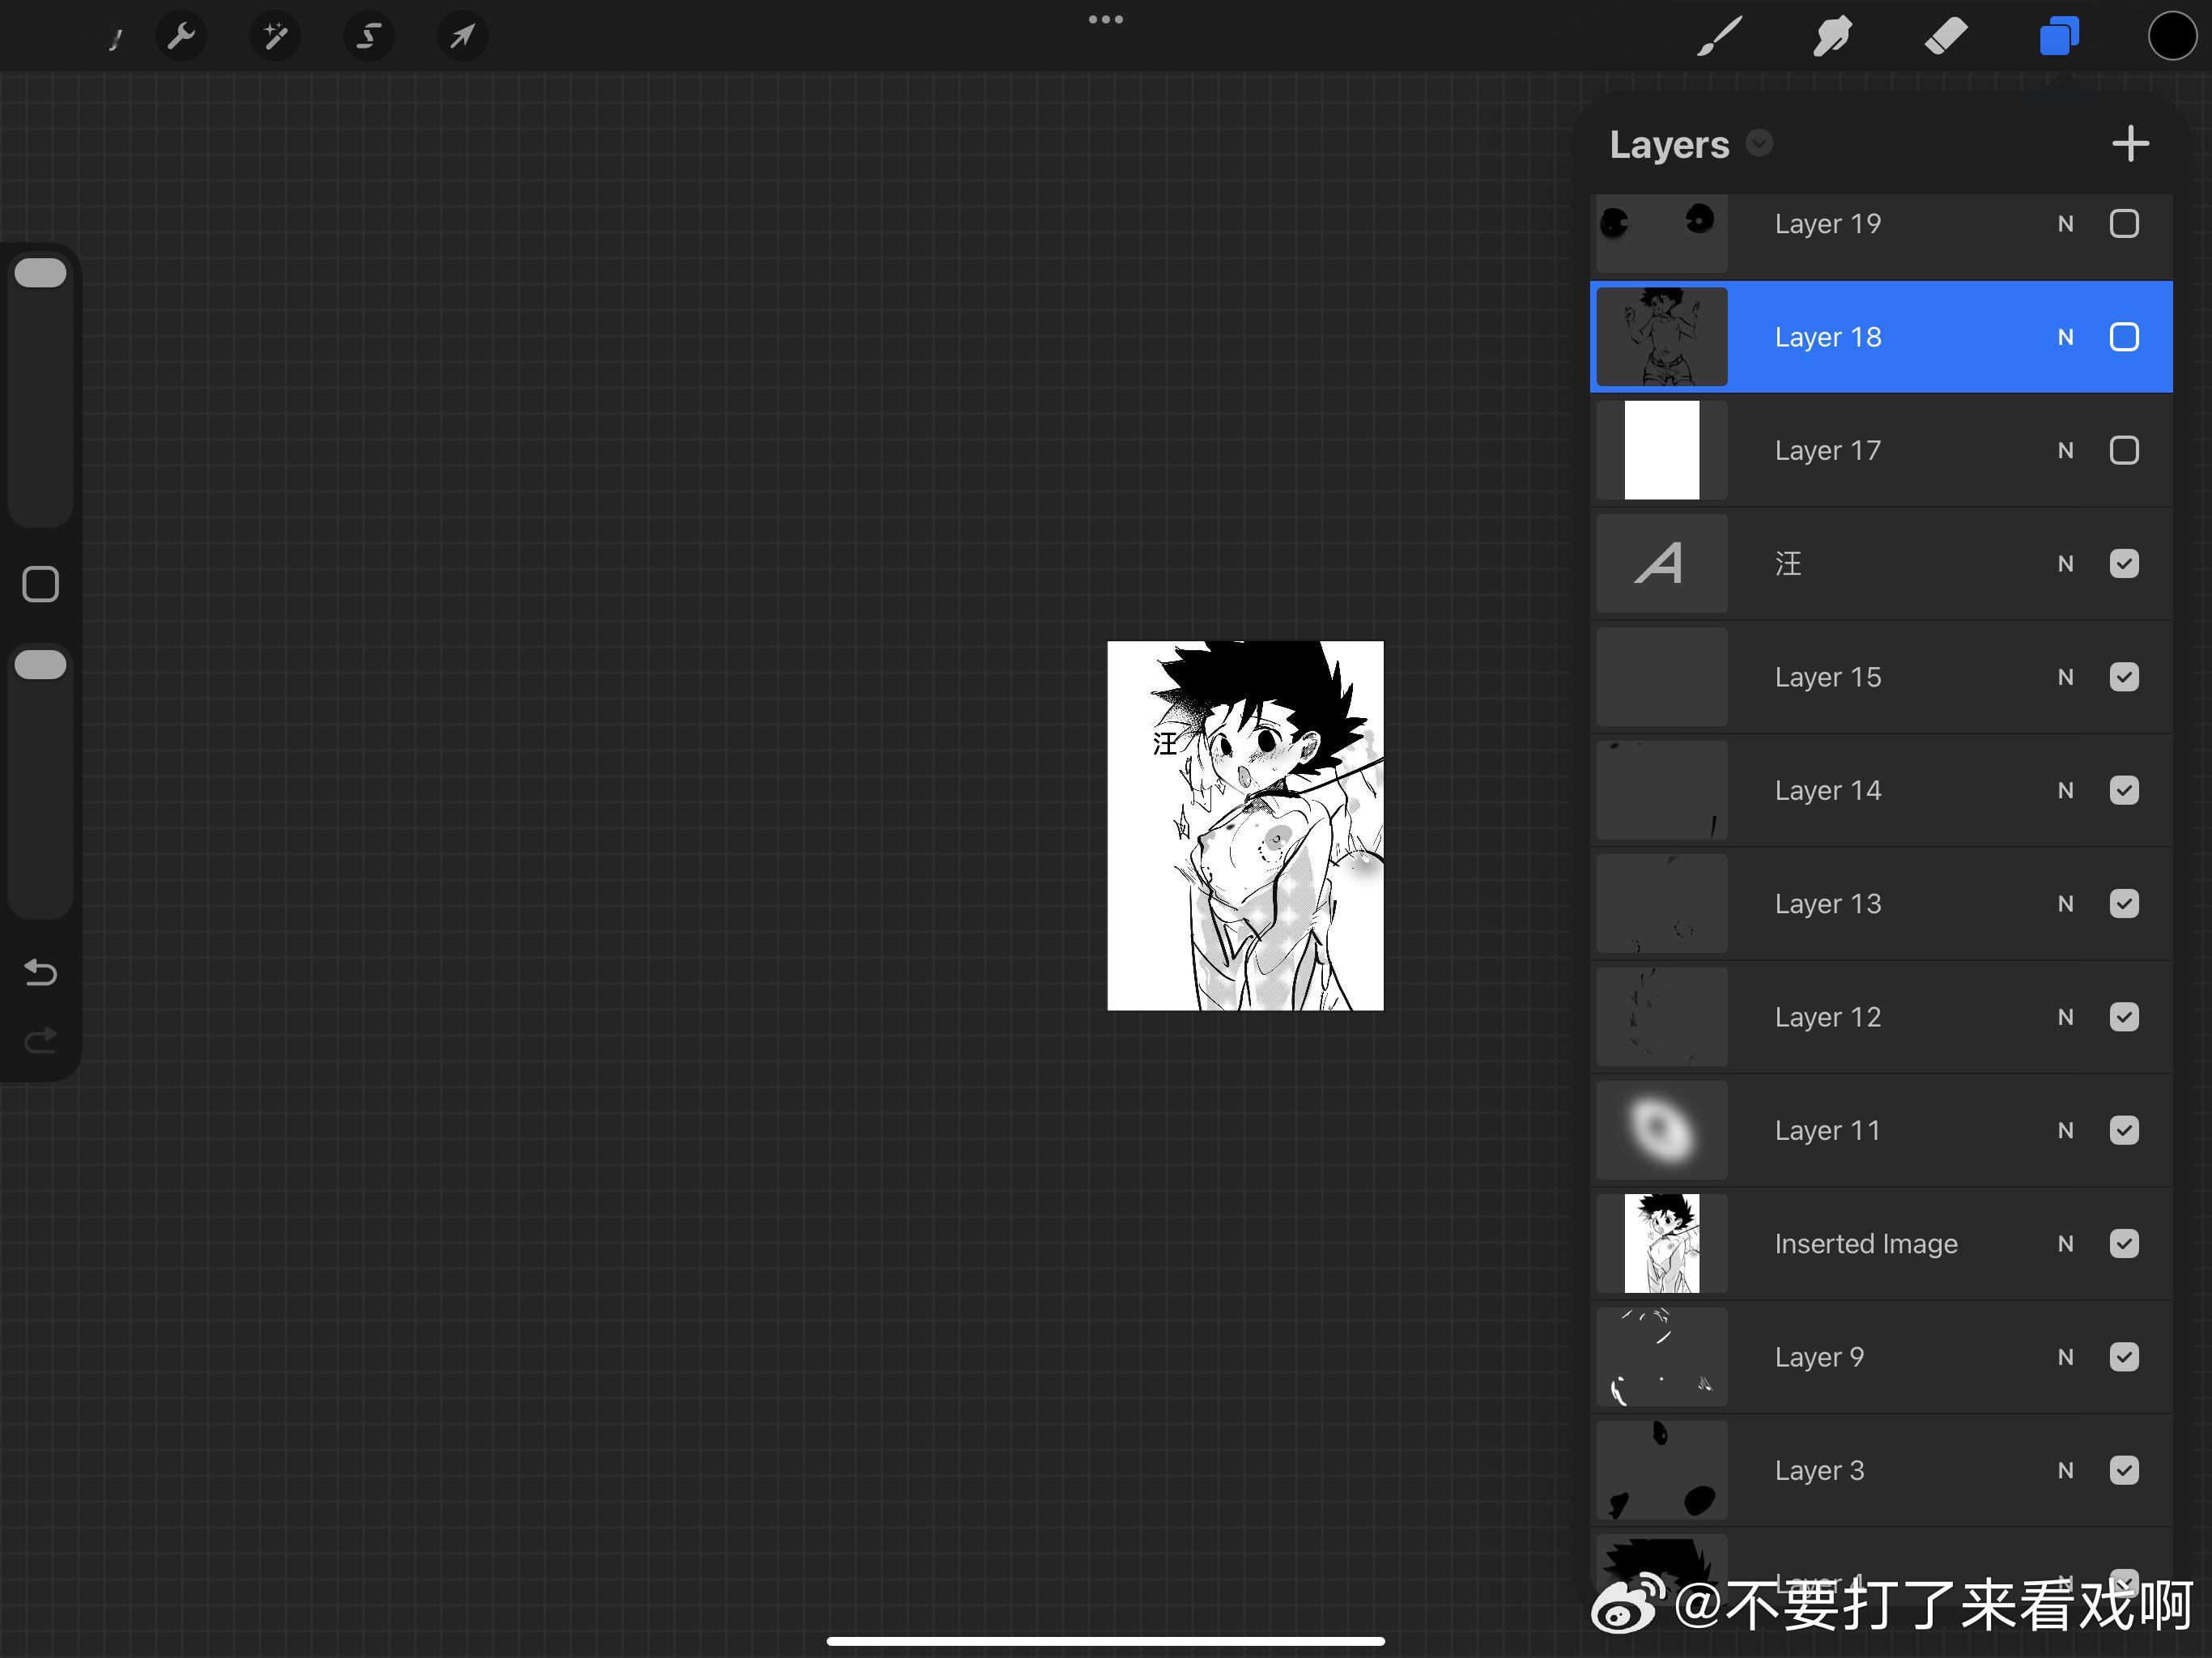Image resolution: width=2212 pixels, height=1658 pixels.
Task: Open blend mode N for Layer 12
Action: tap(2065, 1017)
